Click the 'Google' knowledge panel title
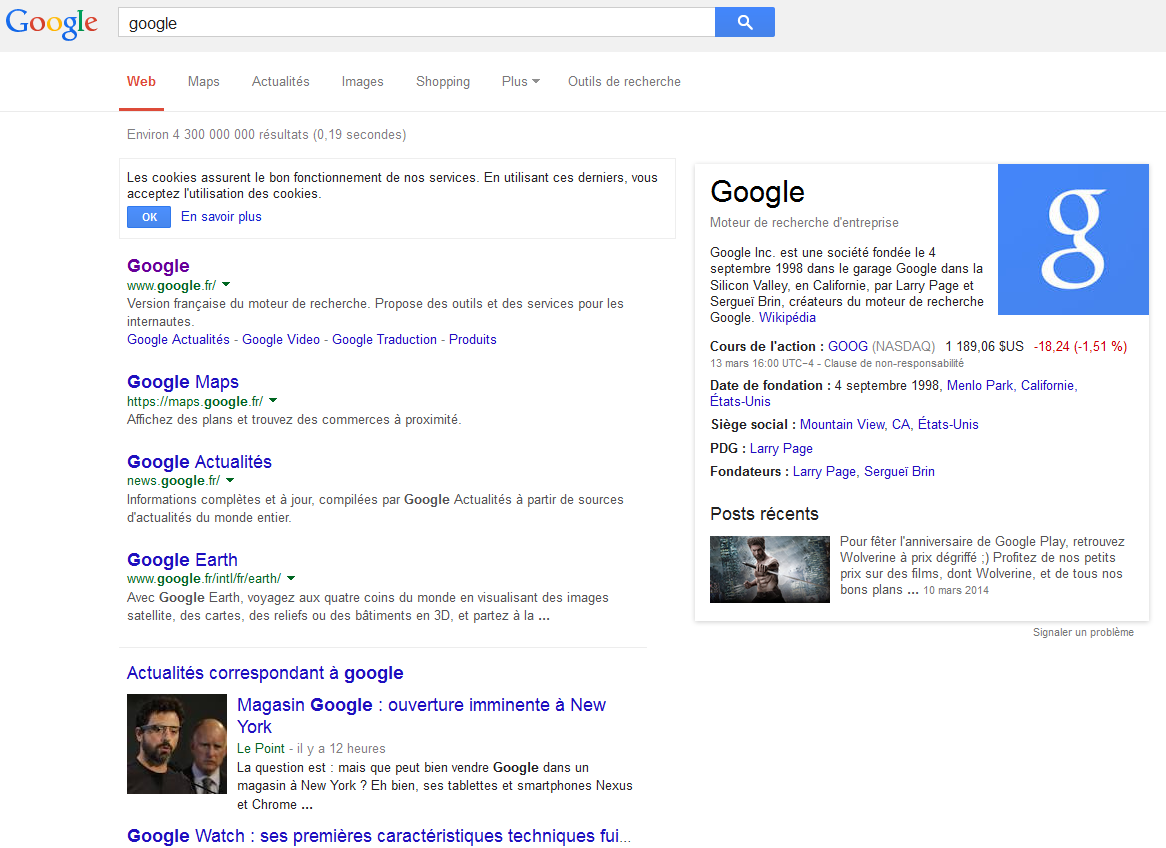Image resolution: width=1166 pixels, height=848 pixels. point(757,192)
